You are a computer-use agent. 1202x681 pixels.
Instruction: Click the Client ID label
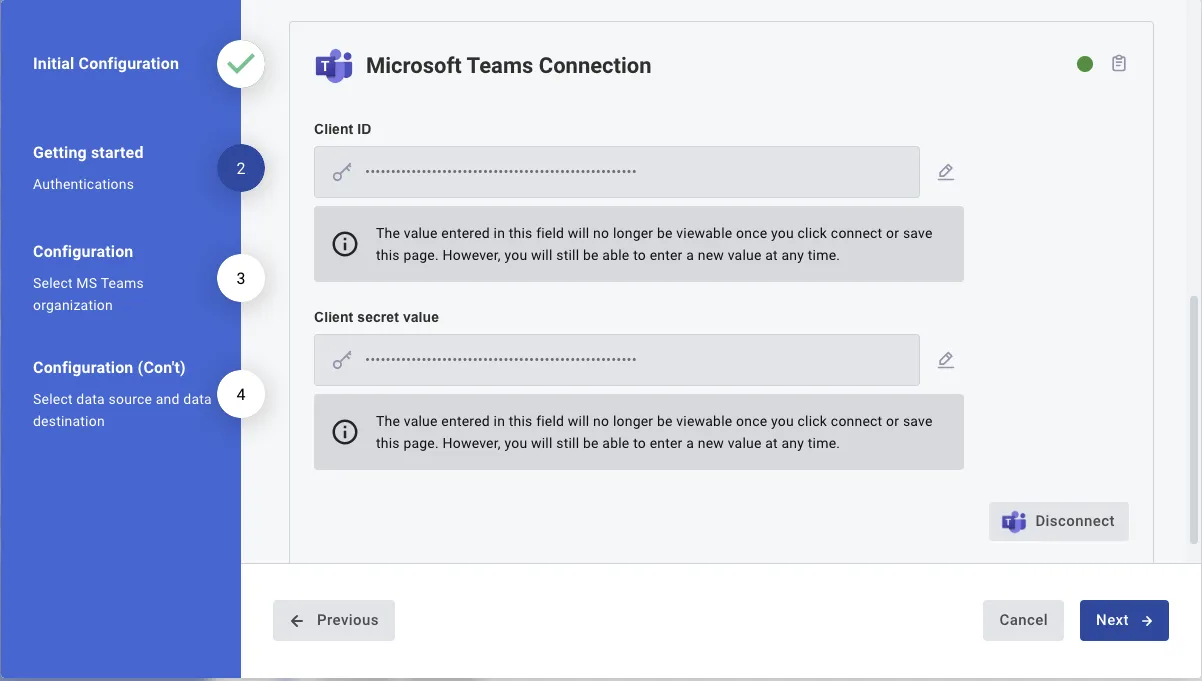(343, 129)
